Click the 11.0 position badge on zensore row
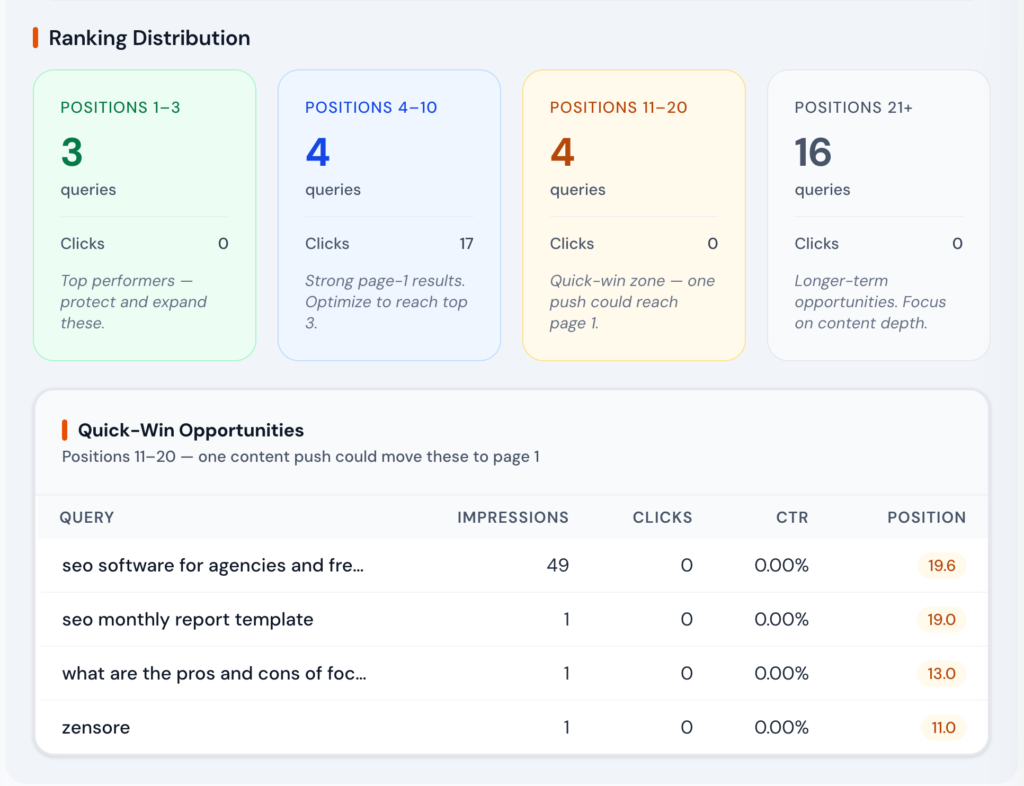 (x=941, y=727)
